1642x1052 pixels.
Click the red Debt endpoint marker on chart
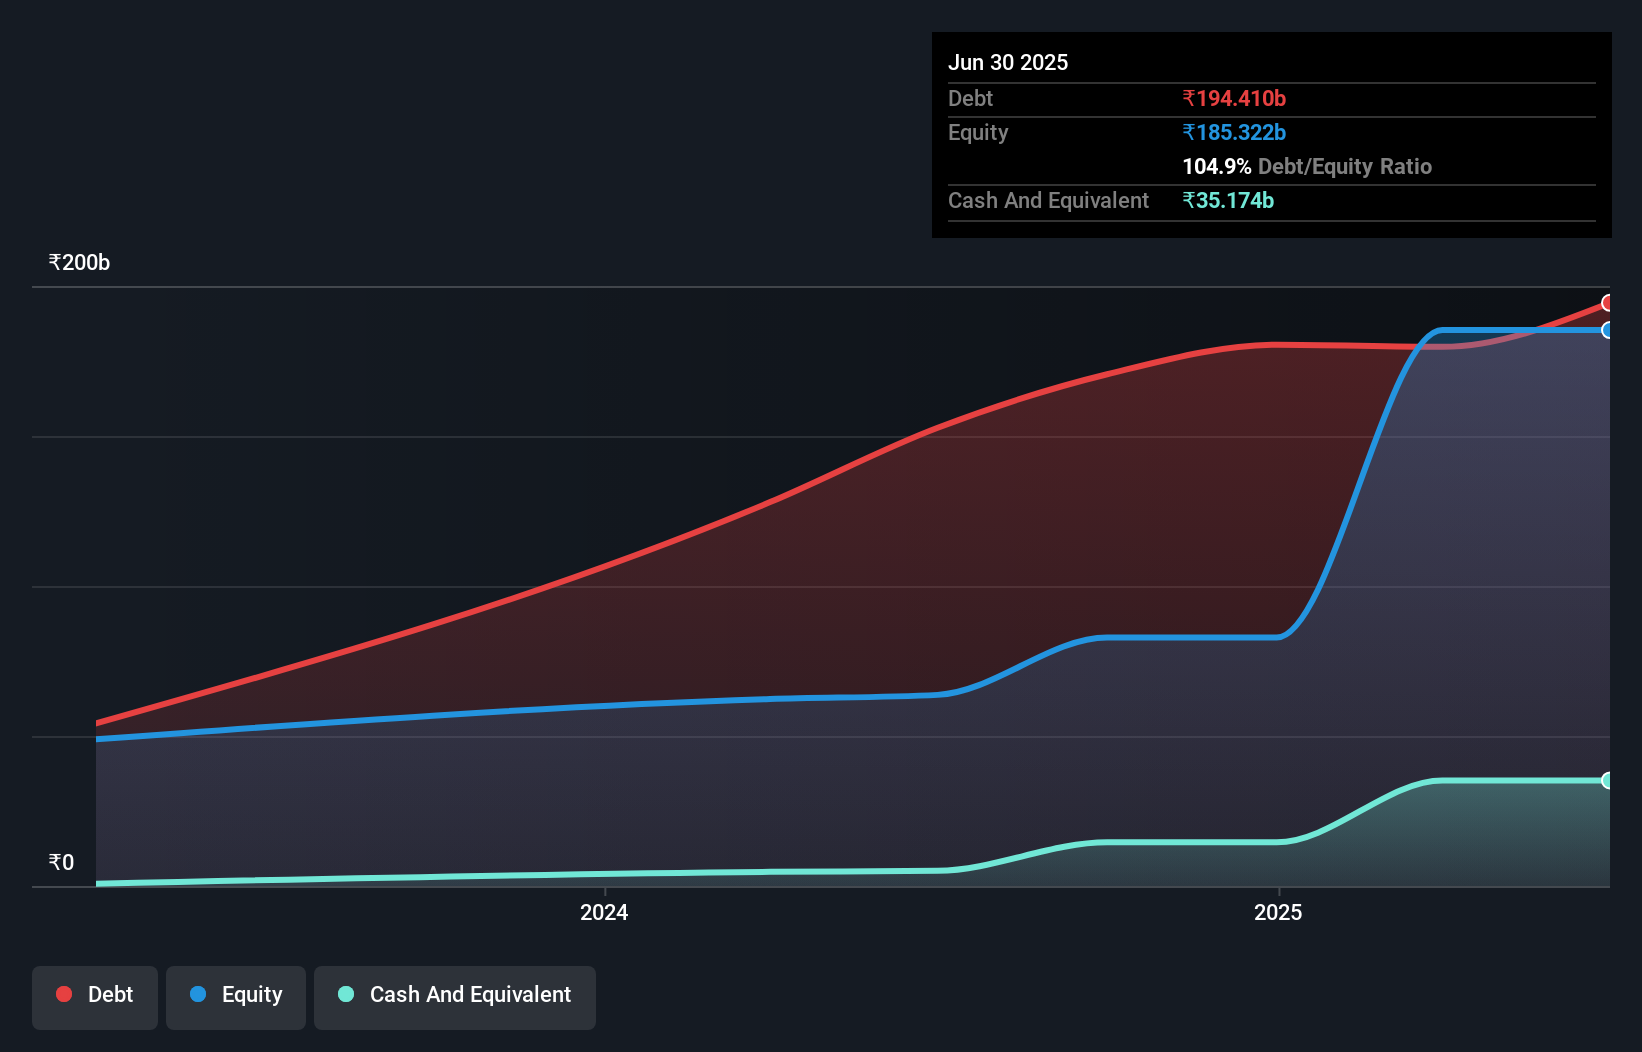(x=1609, y=302)
